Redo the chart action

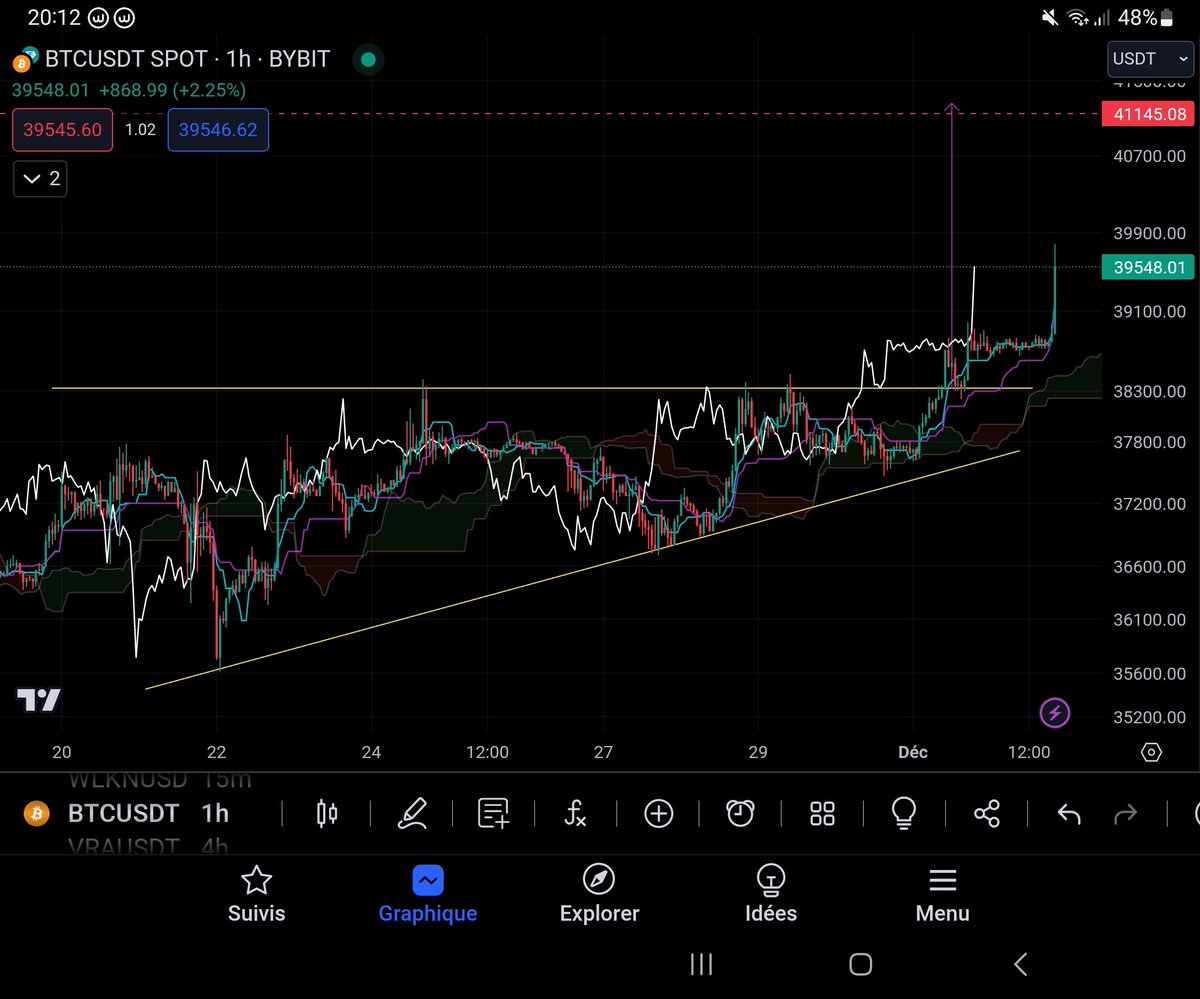point(1126,814)
